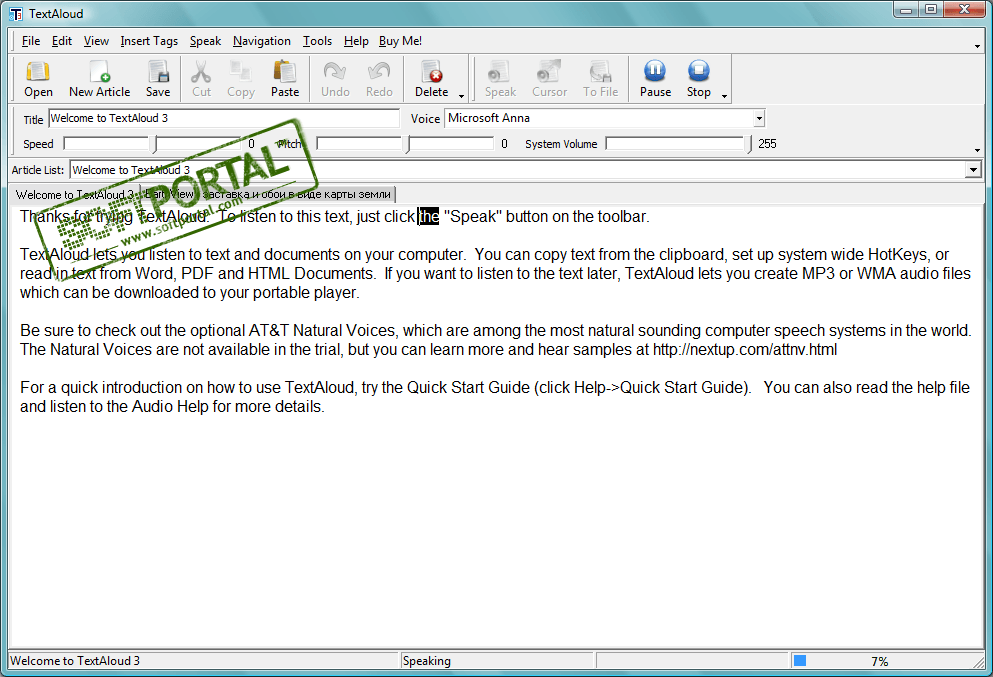This screenshot has width=993, height=677.
Task: Click the To File icon
Action: (x=600, y=79)
